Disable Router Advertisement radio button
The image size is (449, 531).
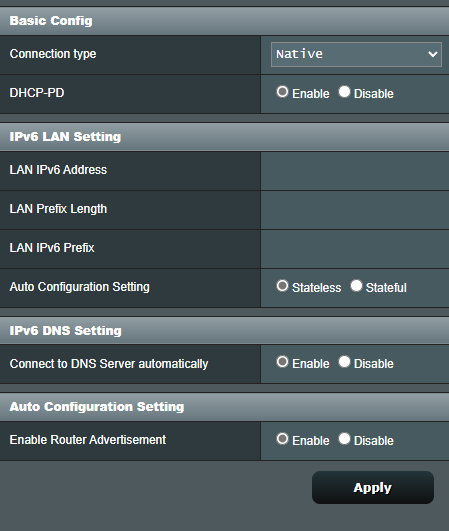[344, 439]
